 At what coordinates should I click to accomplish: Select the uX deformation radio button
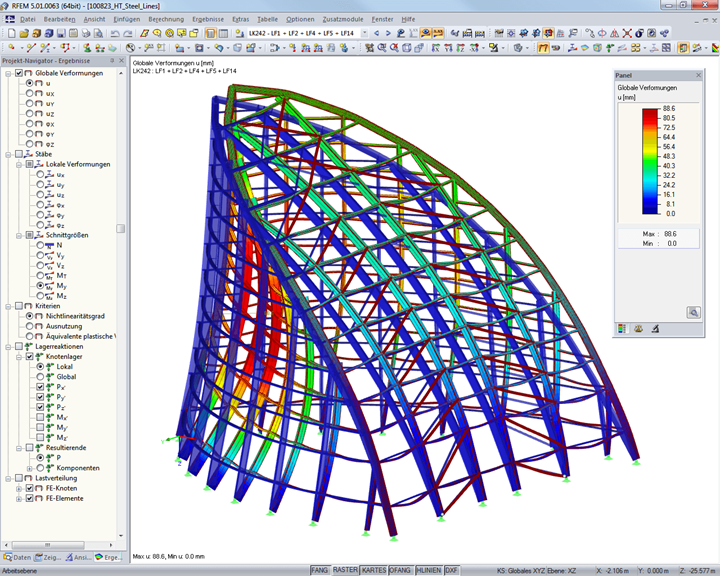(x=29, y=93)
